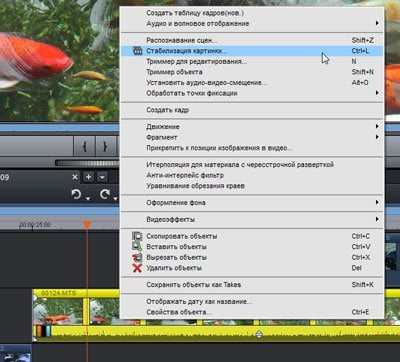
Task: Click the red X Delete objects icon
Action: (137, 268)
